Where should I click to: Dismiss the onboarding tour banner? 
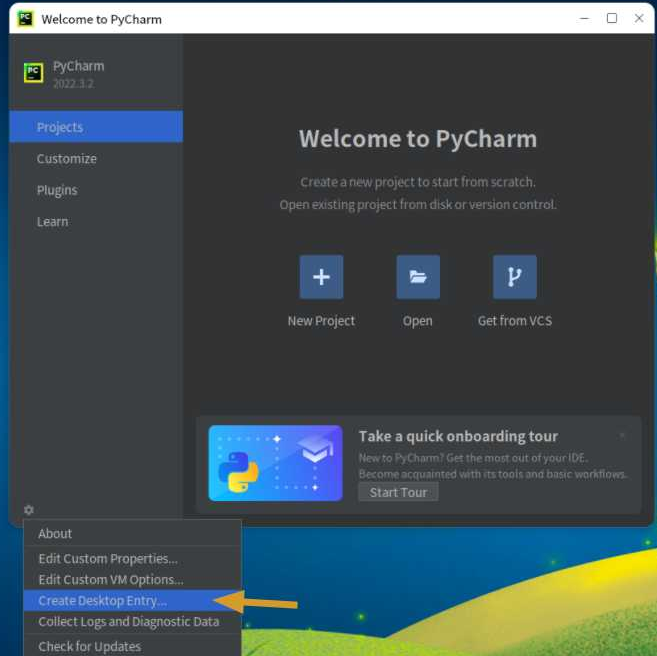point(622,436)
